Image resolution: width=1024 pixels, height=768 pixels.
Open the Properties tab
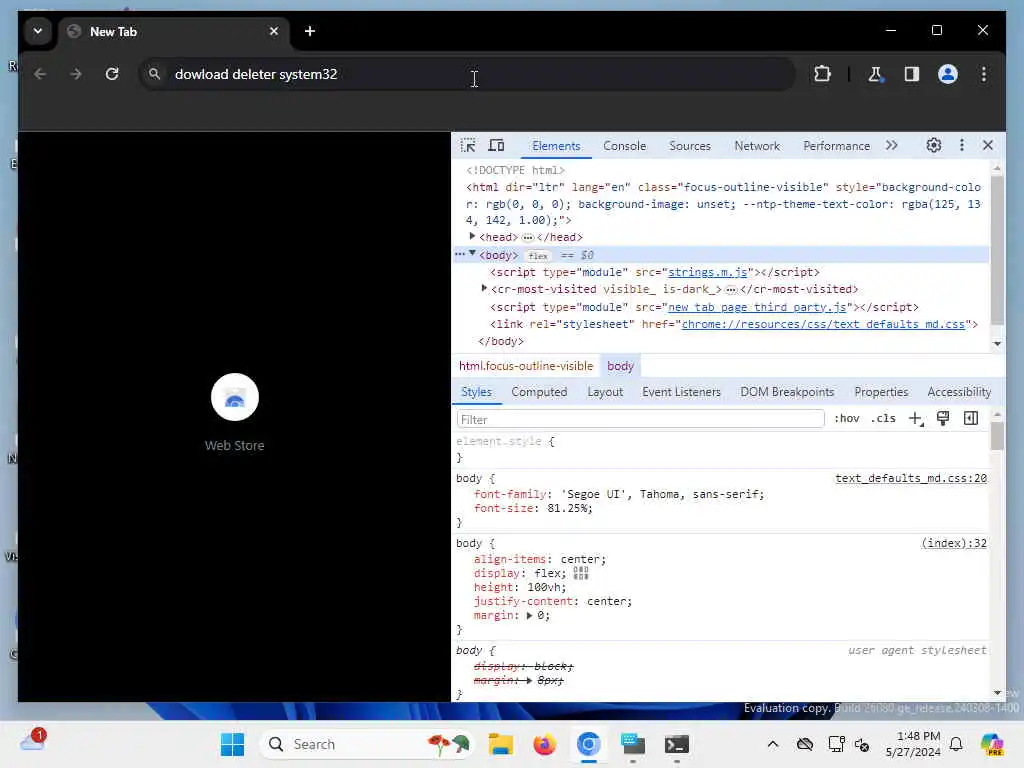click(881, 392)
